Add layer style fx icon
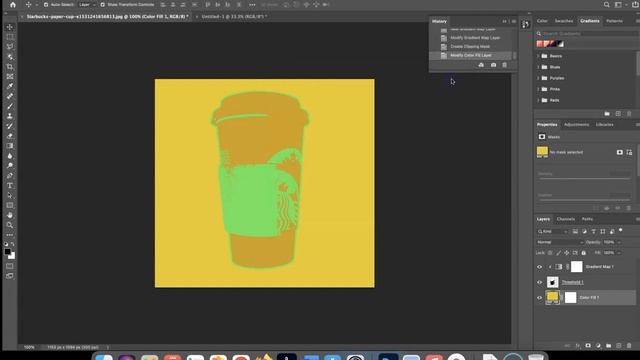Image resolution: width=640 pixels, height=360 pixels. [578, 346]
